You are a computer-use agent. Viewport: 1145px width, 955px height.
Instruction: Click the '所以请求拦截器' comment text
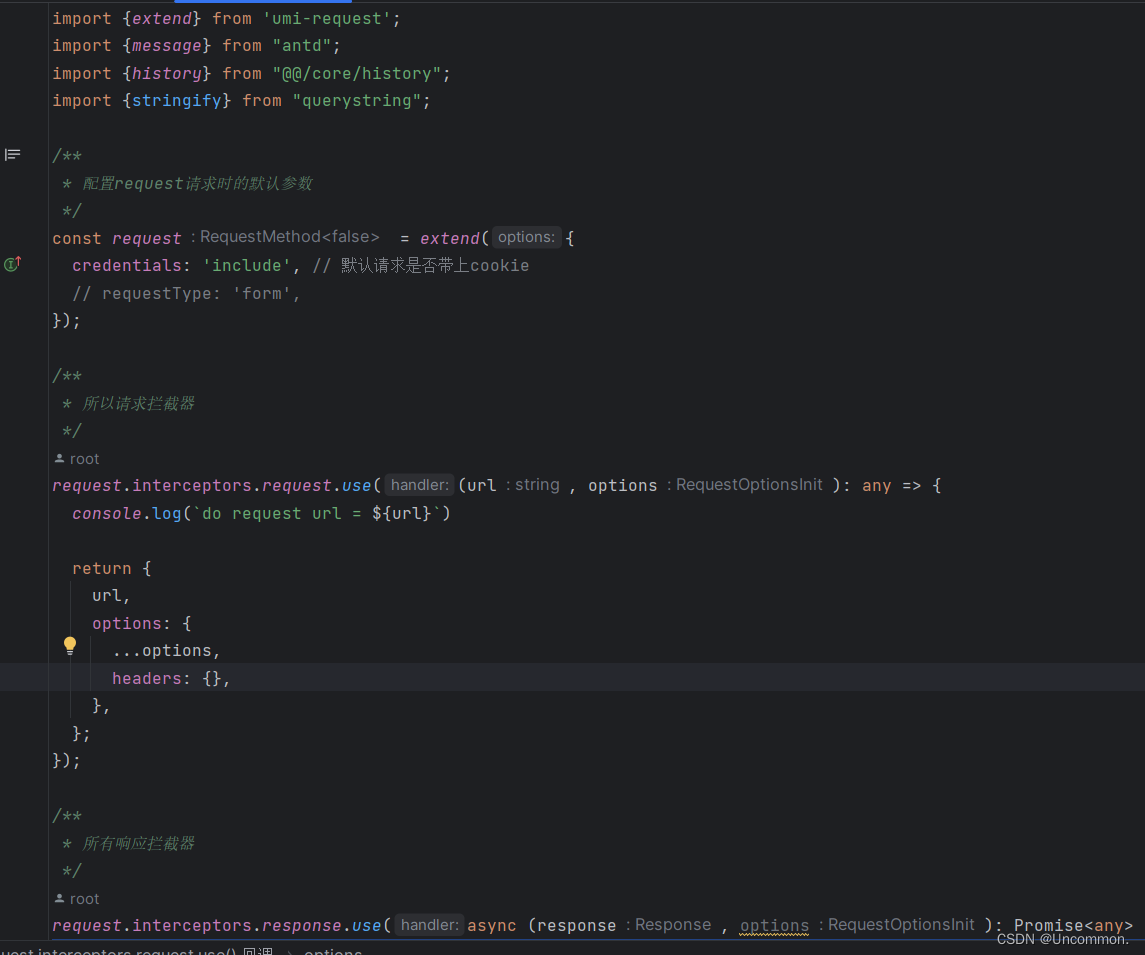click(x=138, y=404)
